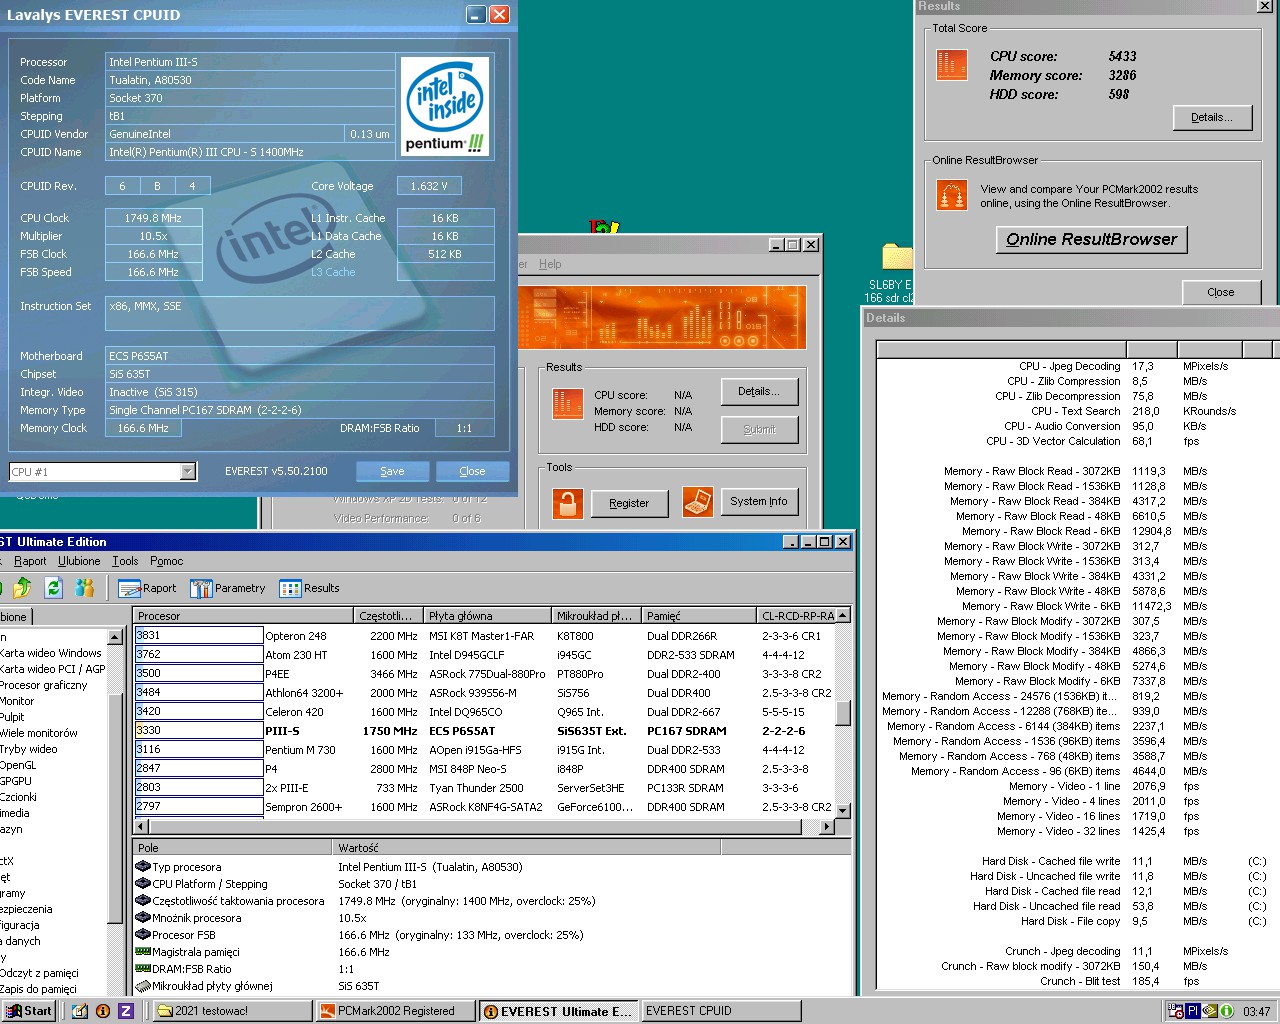The height and width of the screenshot is (1024, 1280).
Task: Click scroll up arrow in benchmark list
Action: (x=843, y=615)
